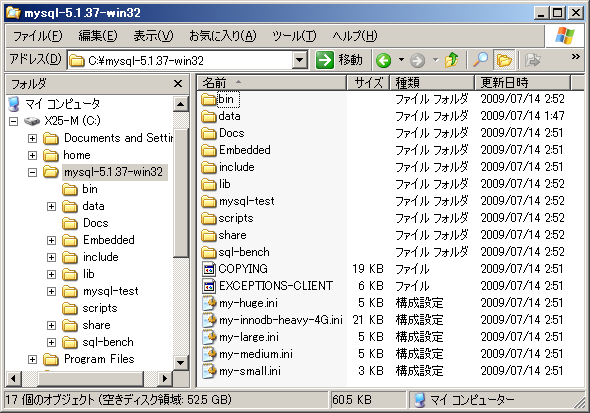
Task: Show more toolbar buttons chevron
Action: [575, 56]
